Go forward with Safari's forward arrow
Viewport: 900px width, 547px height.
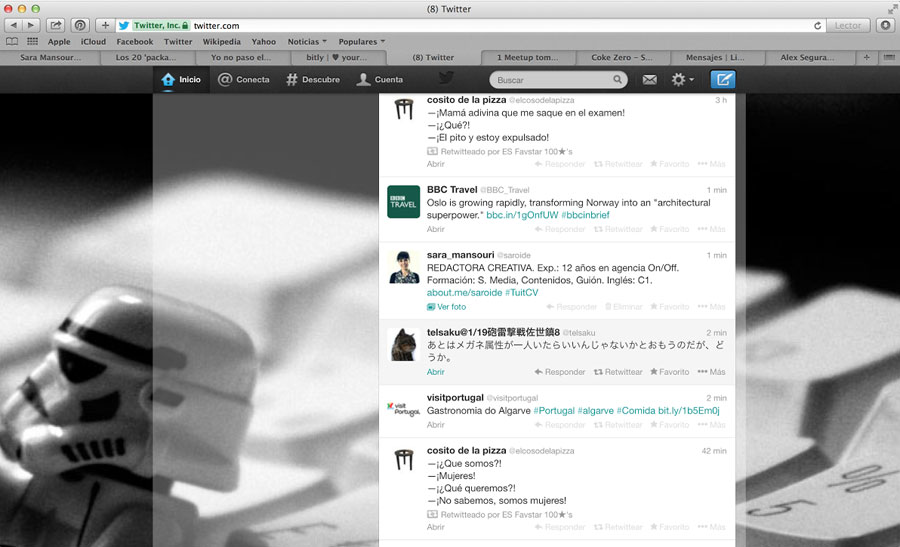32,25
